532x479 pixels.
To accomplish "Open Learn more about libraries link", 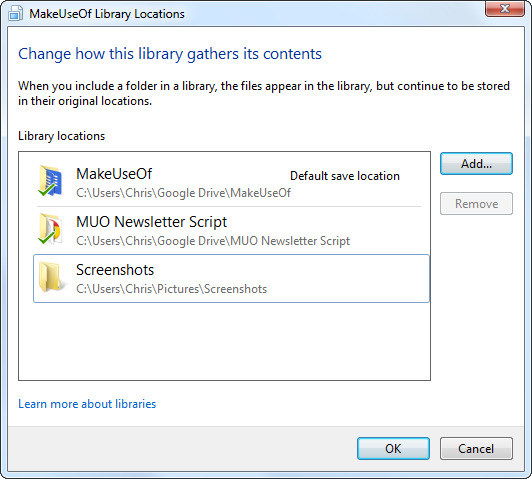I will [87, 404].
